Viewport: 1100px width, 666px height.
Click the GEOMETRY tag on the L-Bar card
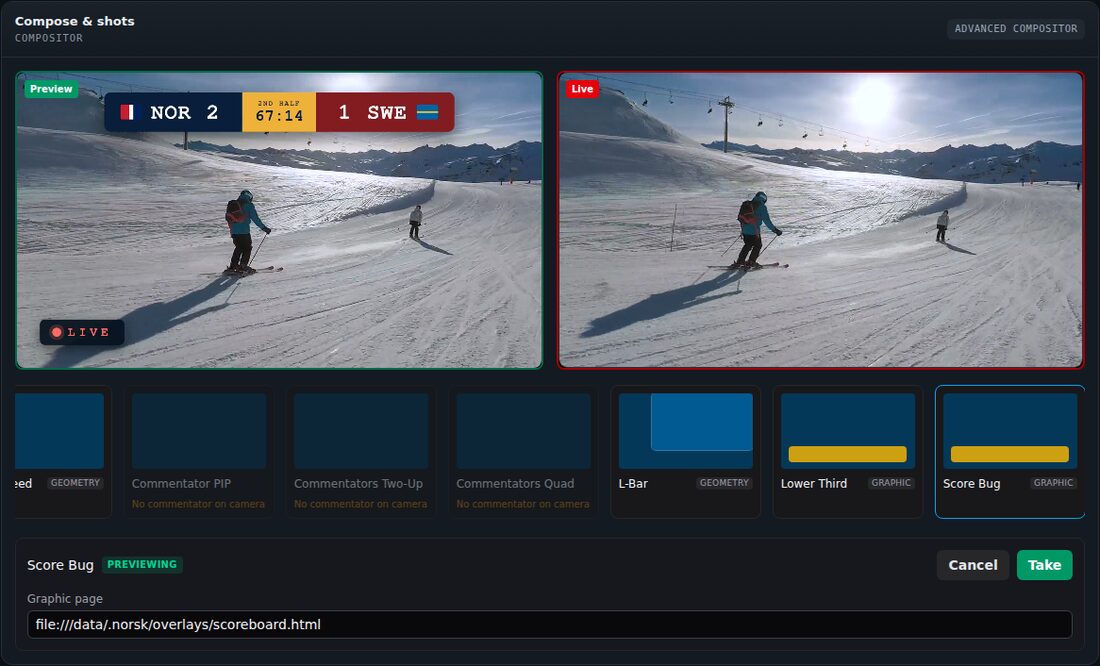724,483
